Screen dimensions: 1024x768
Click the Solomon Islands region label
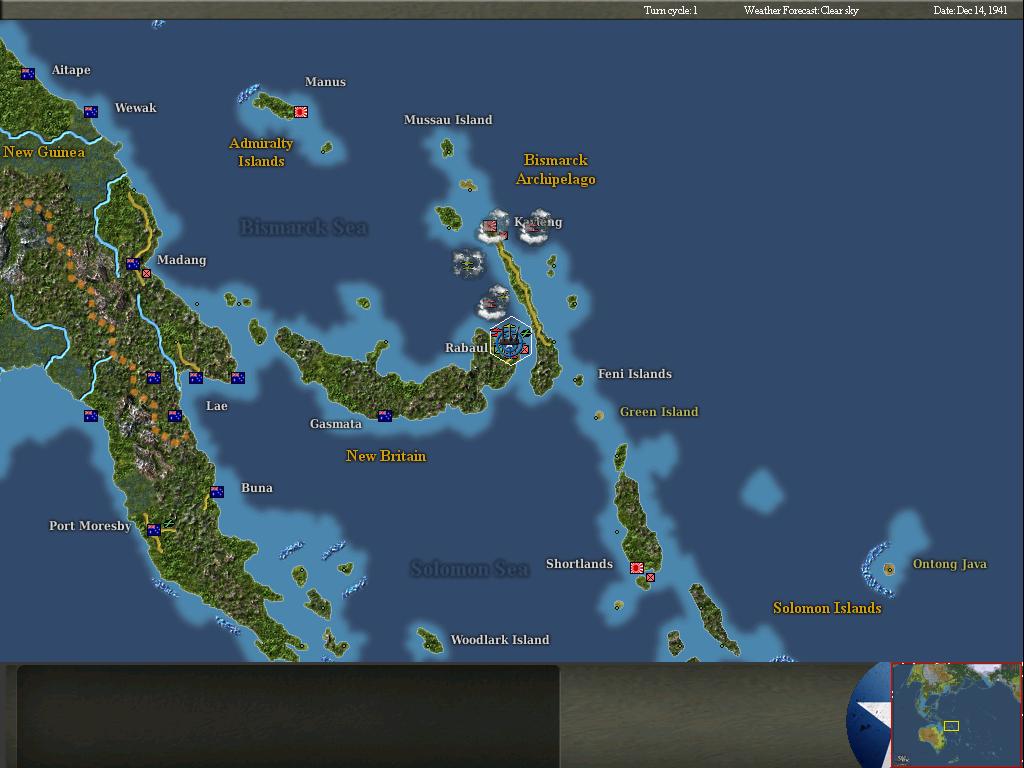click(827, 608)
